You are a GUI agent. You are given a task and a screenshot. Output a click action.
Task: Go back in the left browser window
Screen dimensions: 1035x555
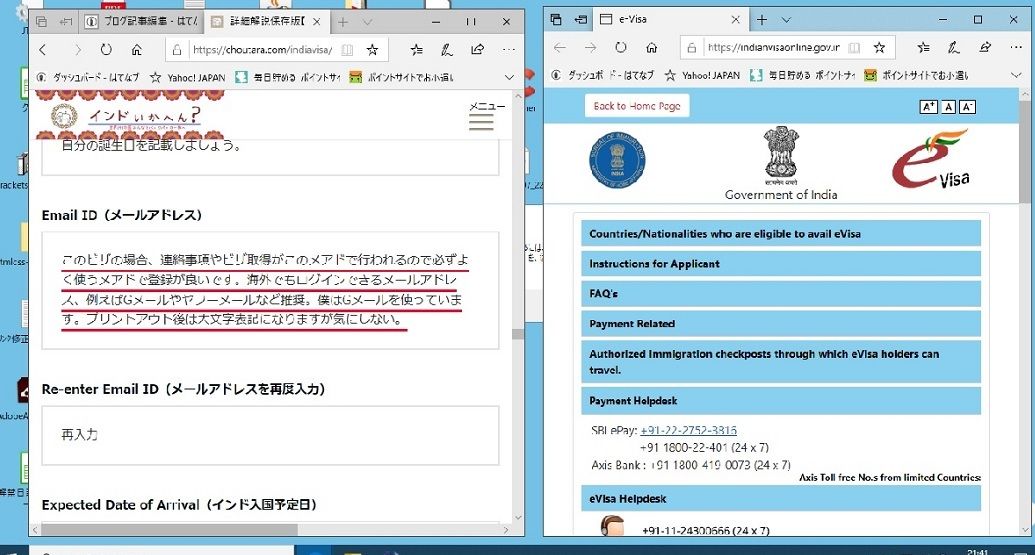point(43,49)
